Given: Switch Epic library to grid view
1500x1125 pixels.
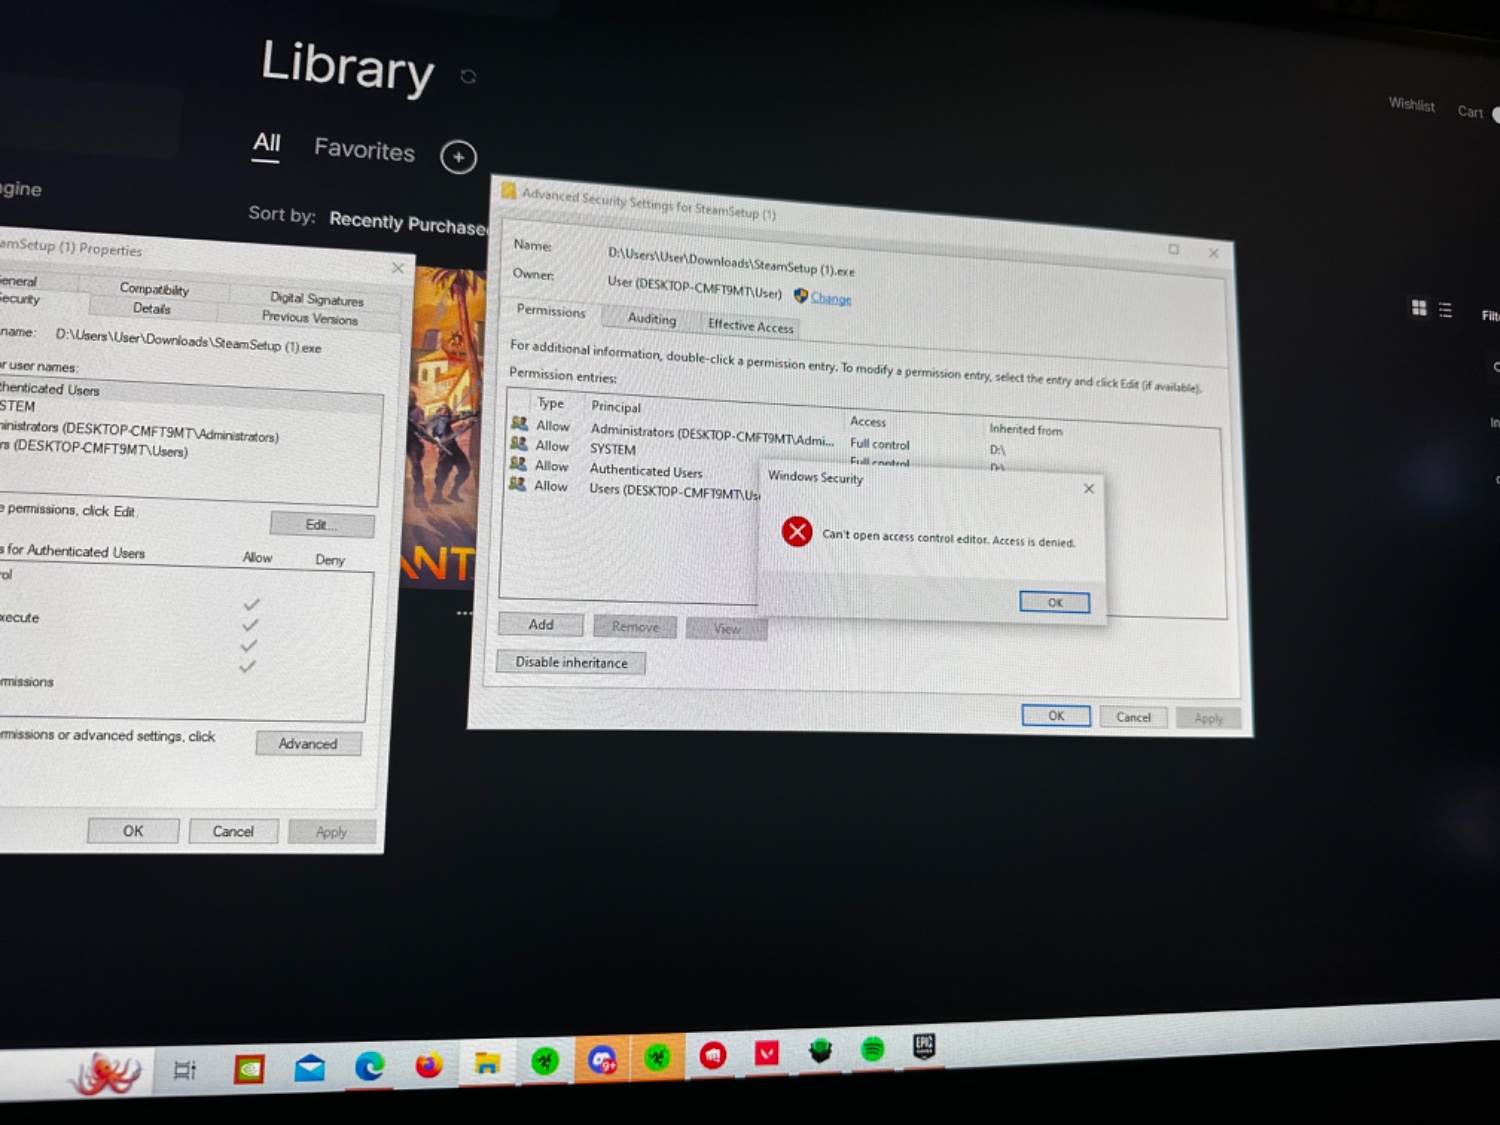Looking at the screenshot, I should point(1419,308).
